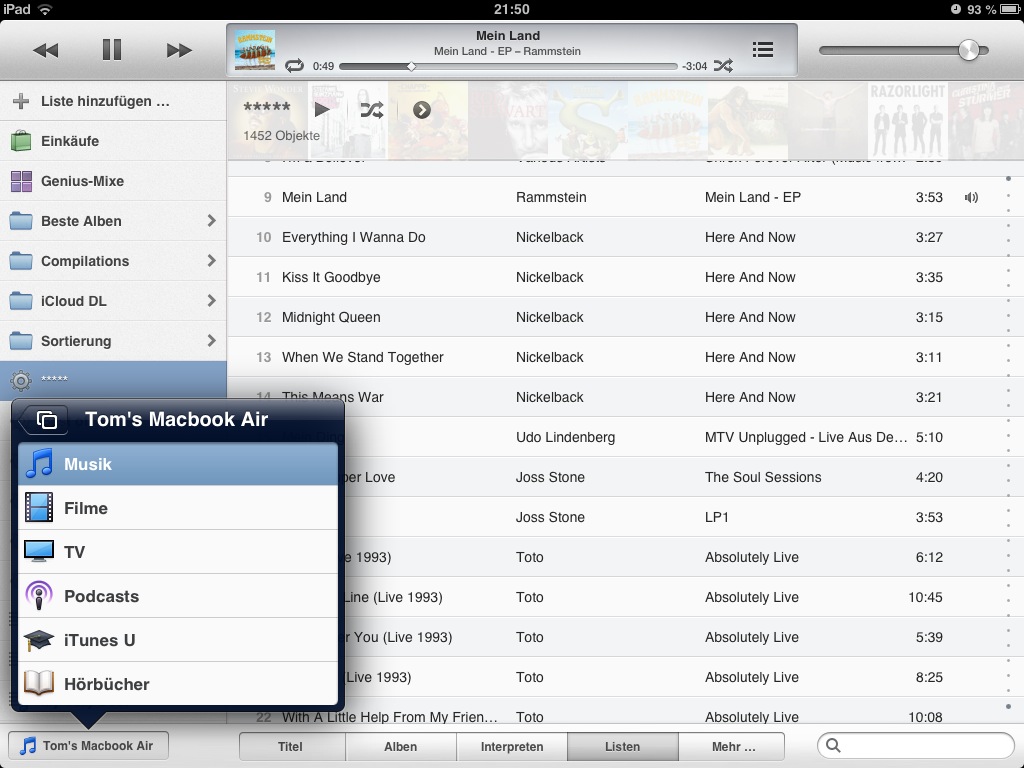Image resolution: width=1024 pixels, height=768 pixels.
Task: Select Musik in the library popup
Action: pos(178,464)
